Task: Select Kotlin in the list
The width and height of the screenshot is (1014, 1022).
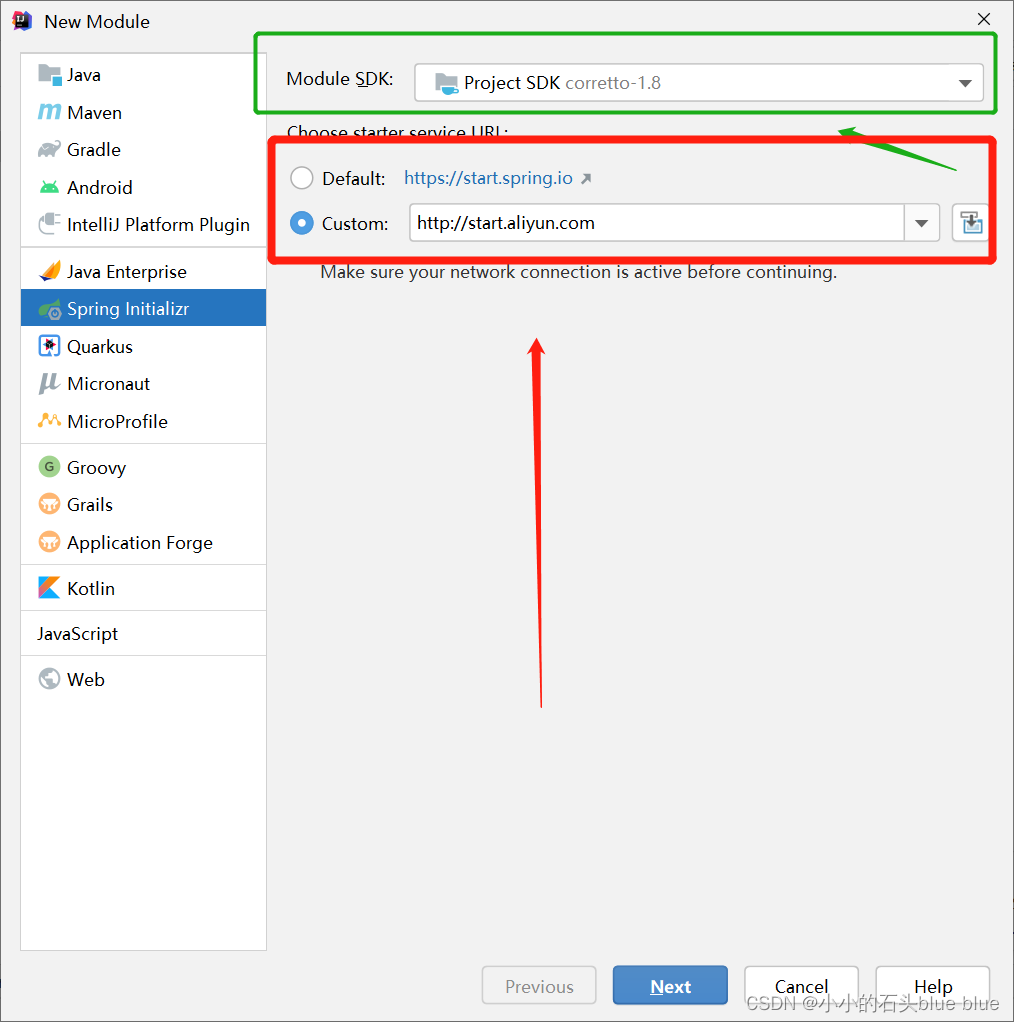Action: 143,589
